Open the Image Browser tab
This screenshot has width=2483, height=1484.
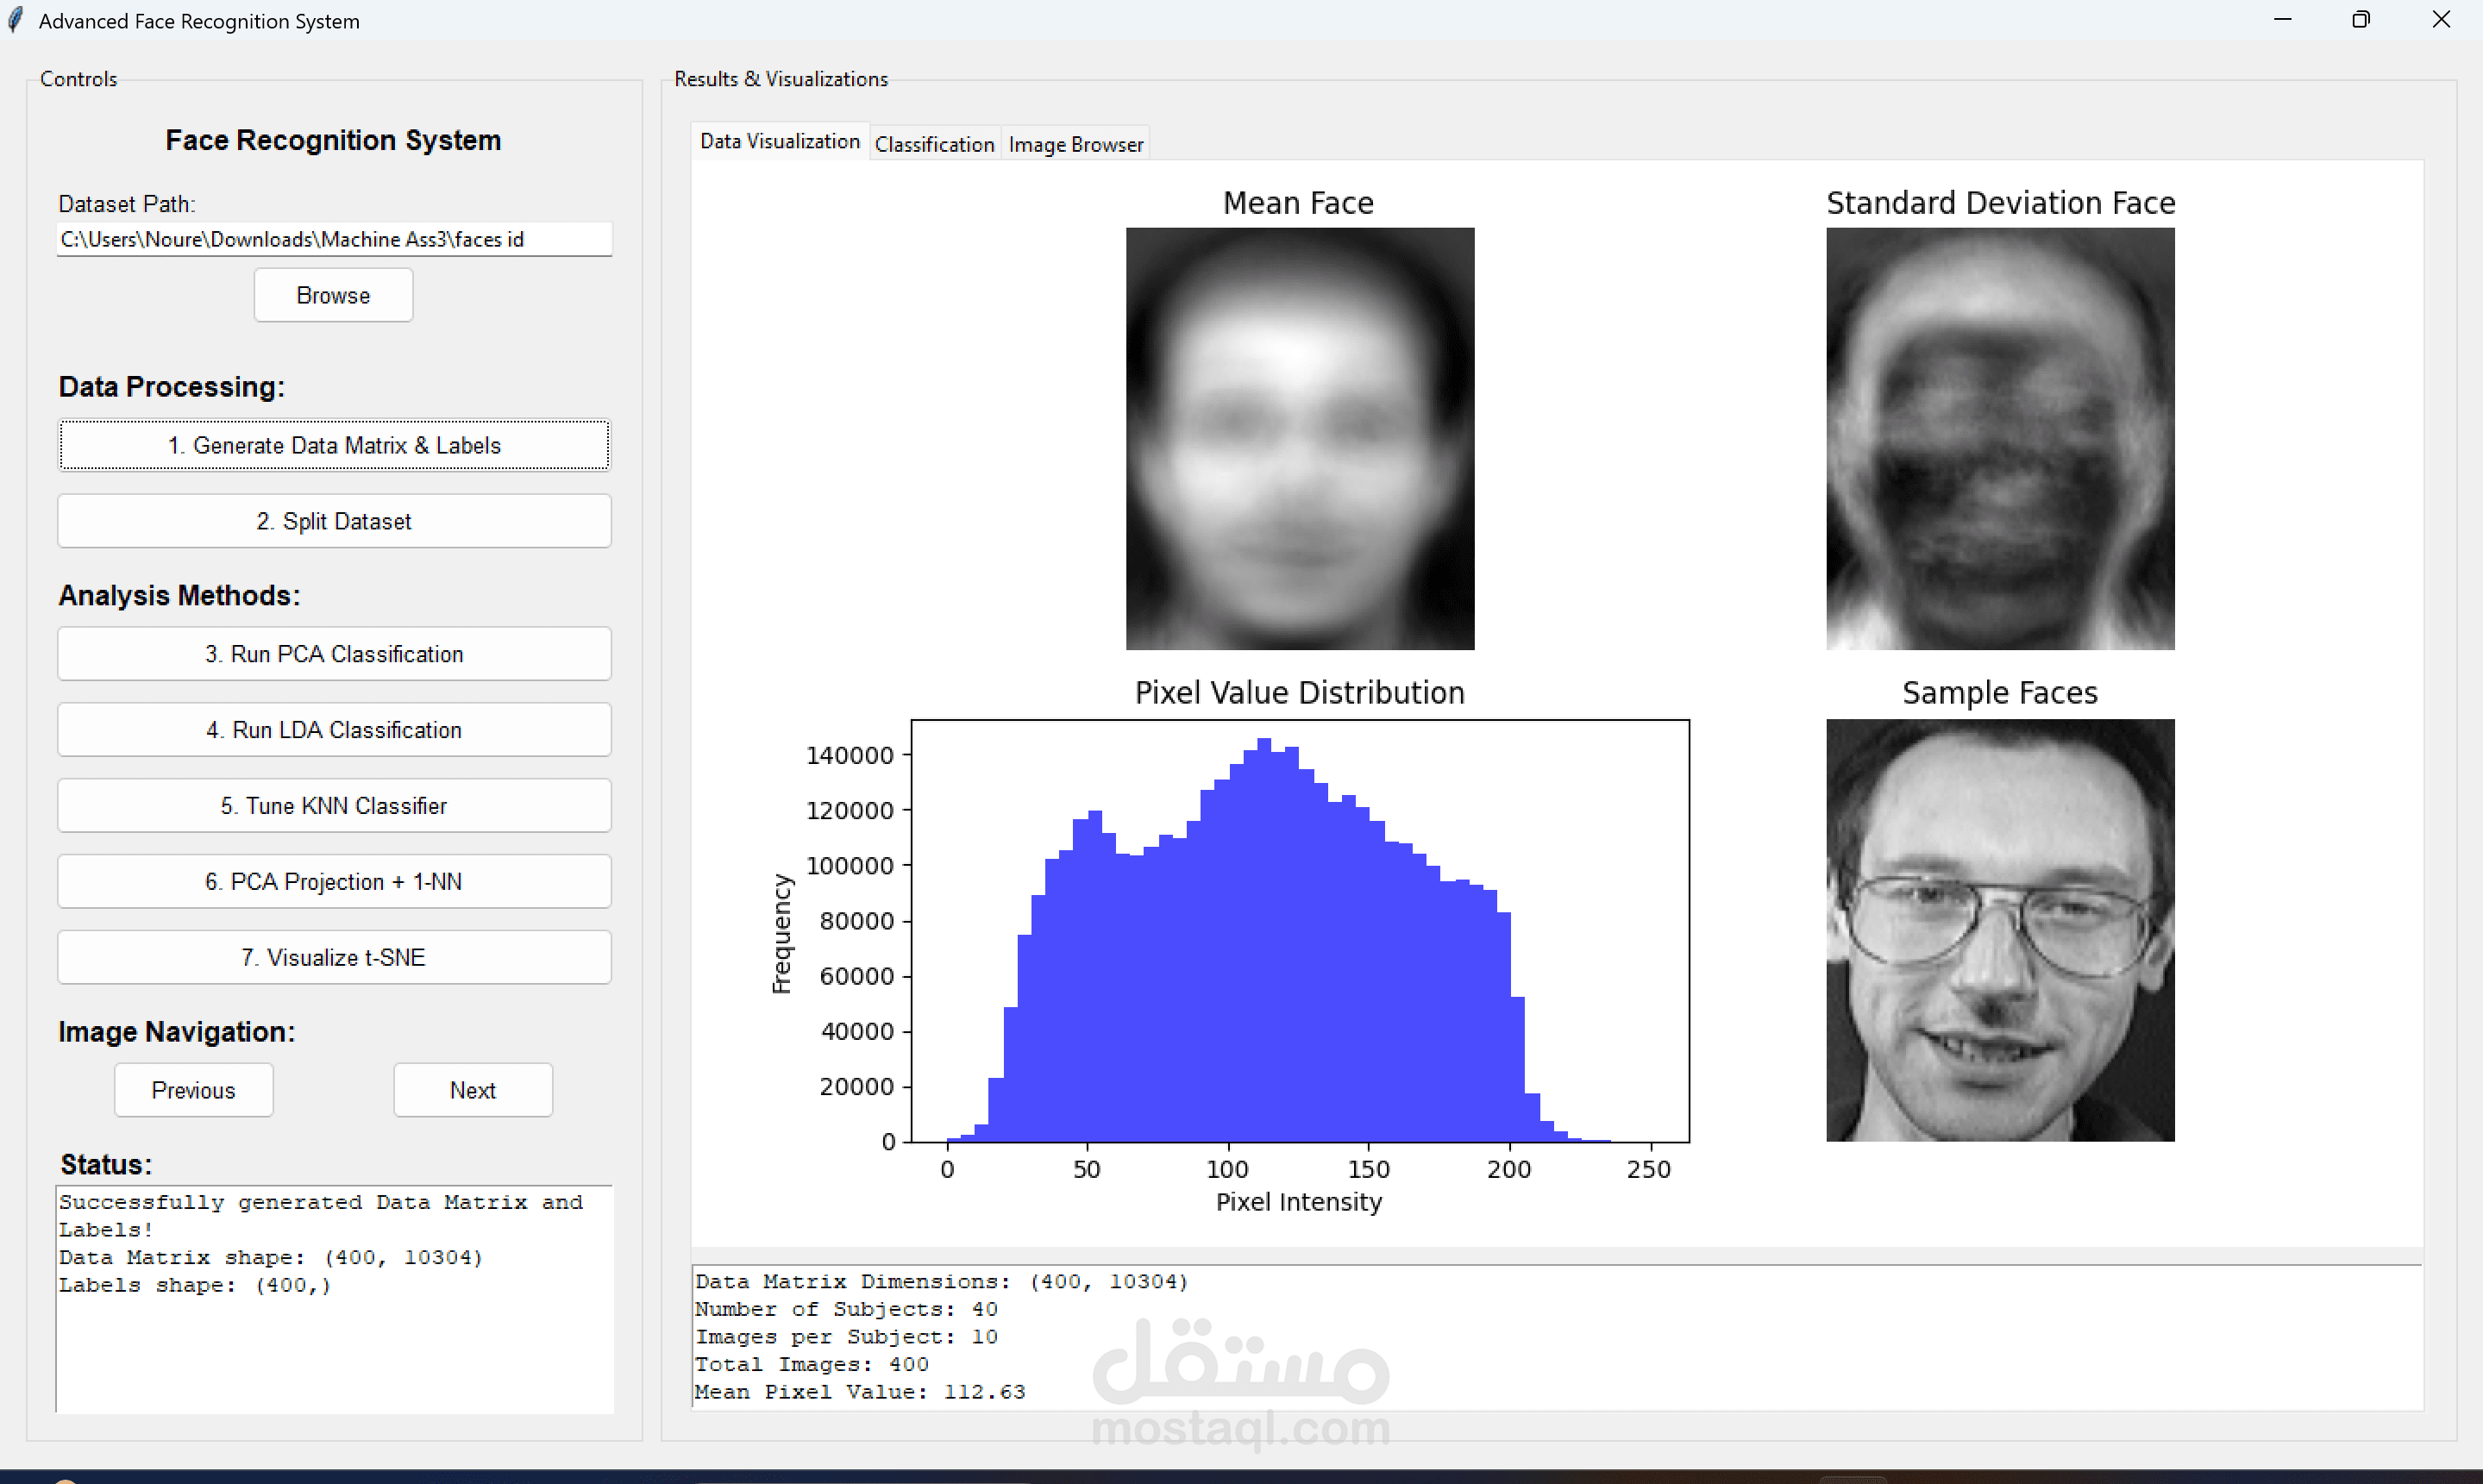1075,144
